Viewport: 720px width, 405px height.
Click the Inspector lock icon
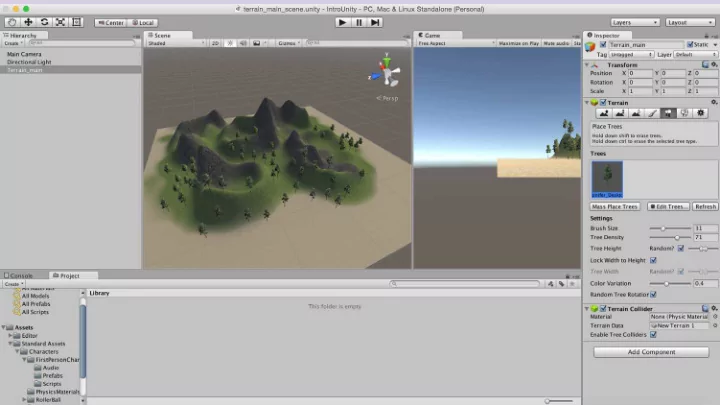tap(706, 35)
